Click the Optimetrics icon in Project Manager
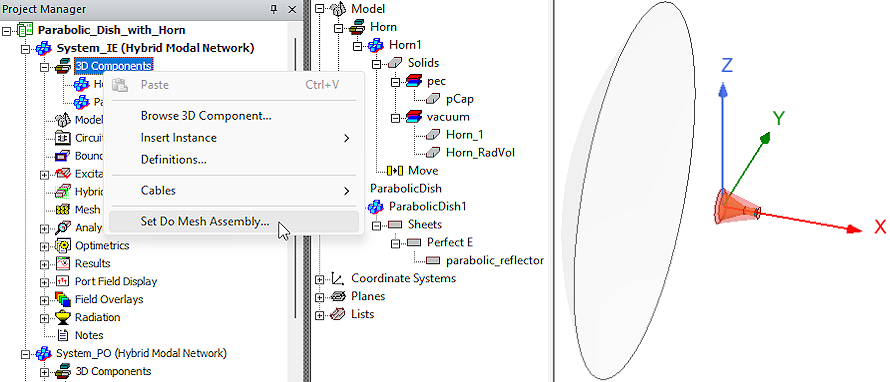This screenshot has width=890, height=382. pos(63,246)
